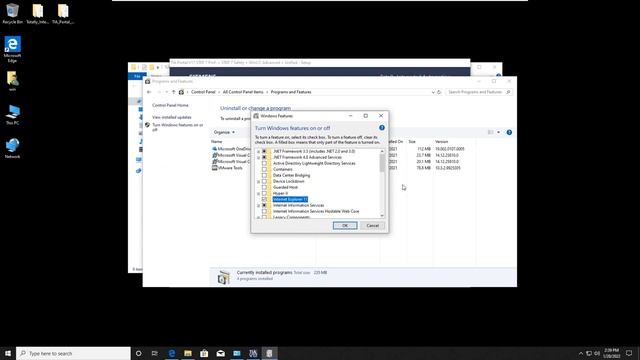This screenshot has width=640, height=360.
Task: Enable Data Center Bridging checkbox
Action: pos(264,176)
